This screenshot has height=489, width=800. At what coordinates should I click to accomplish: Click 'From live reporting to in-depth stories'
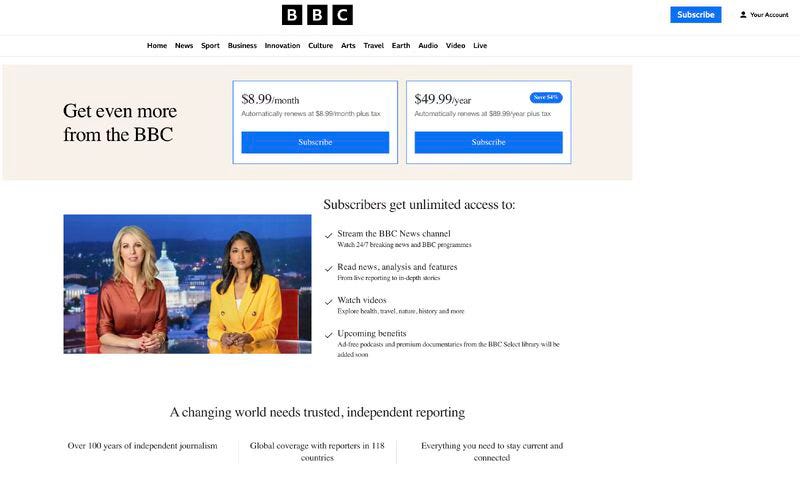[388, 278]
